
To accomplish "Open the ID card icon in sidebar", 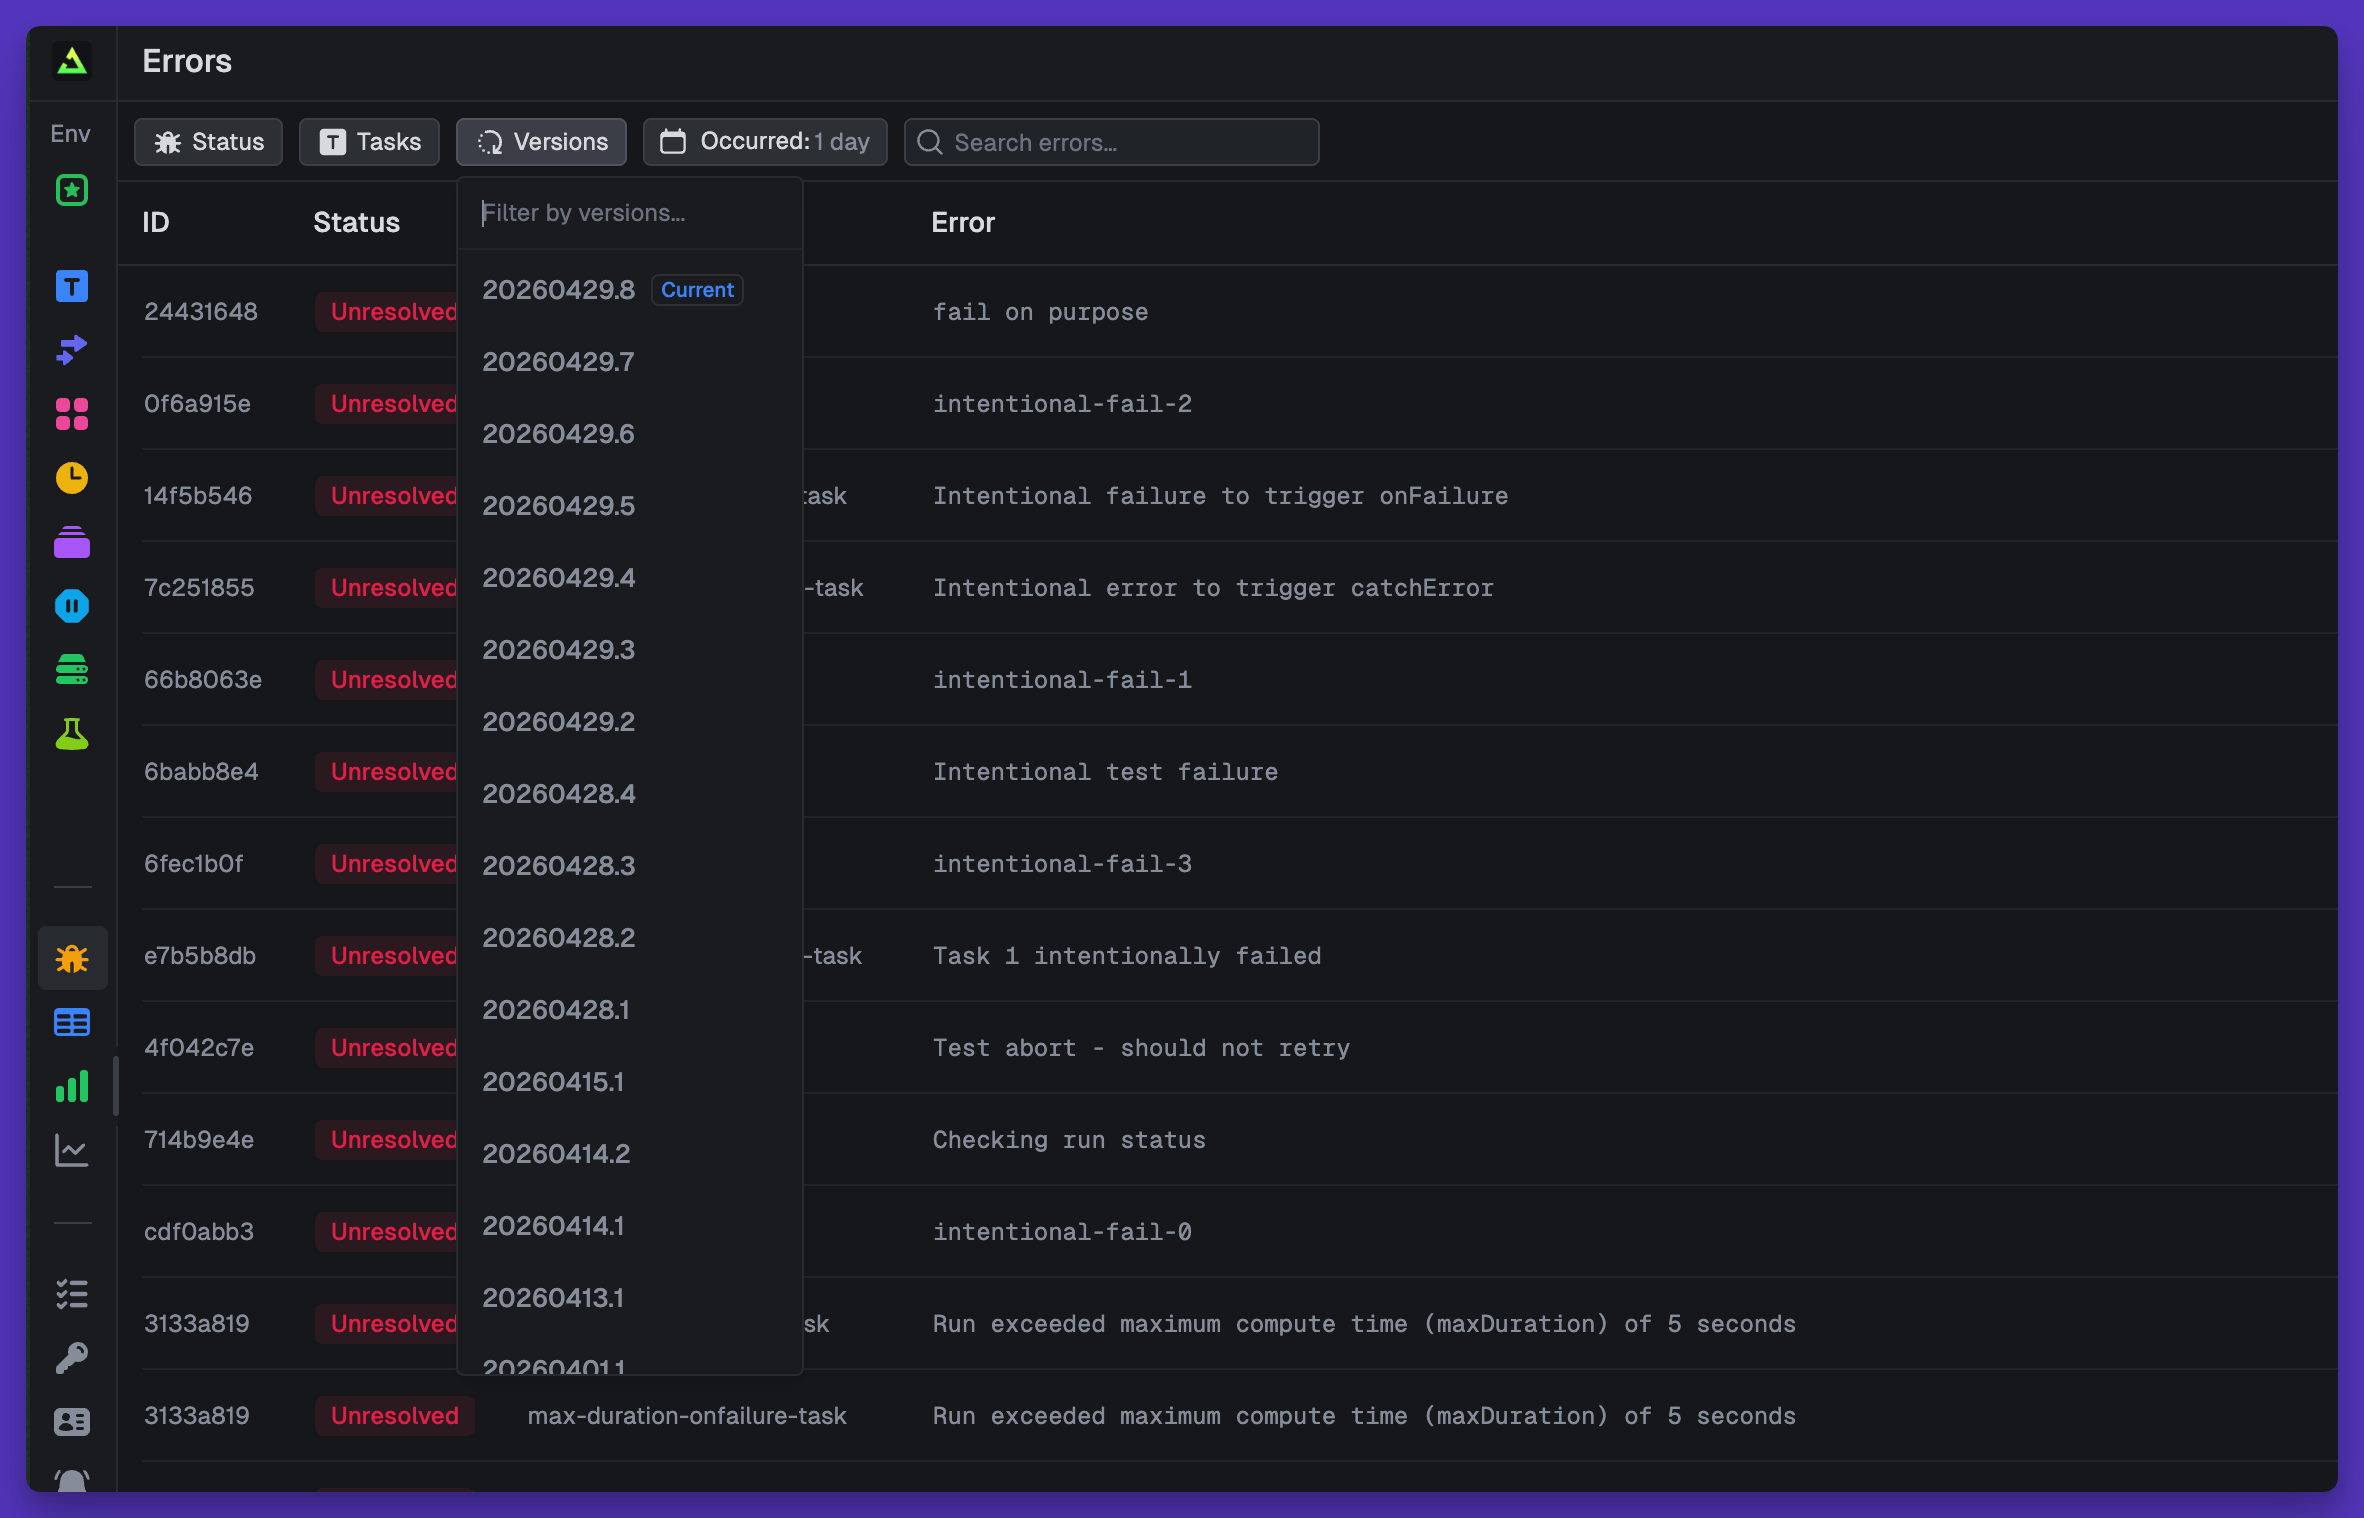I will point(71,1422).
